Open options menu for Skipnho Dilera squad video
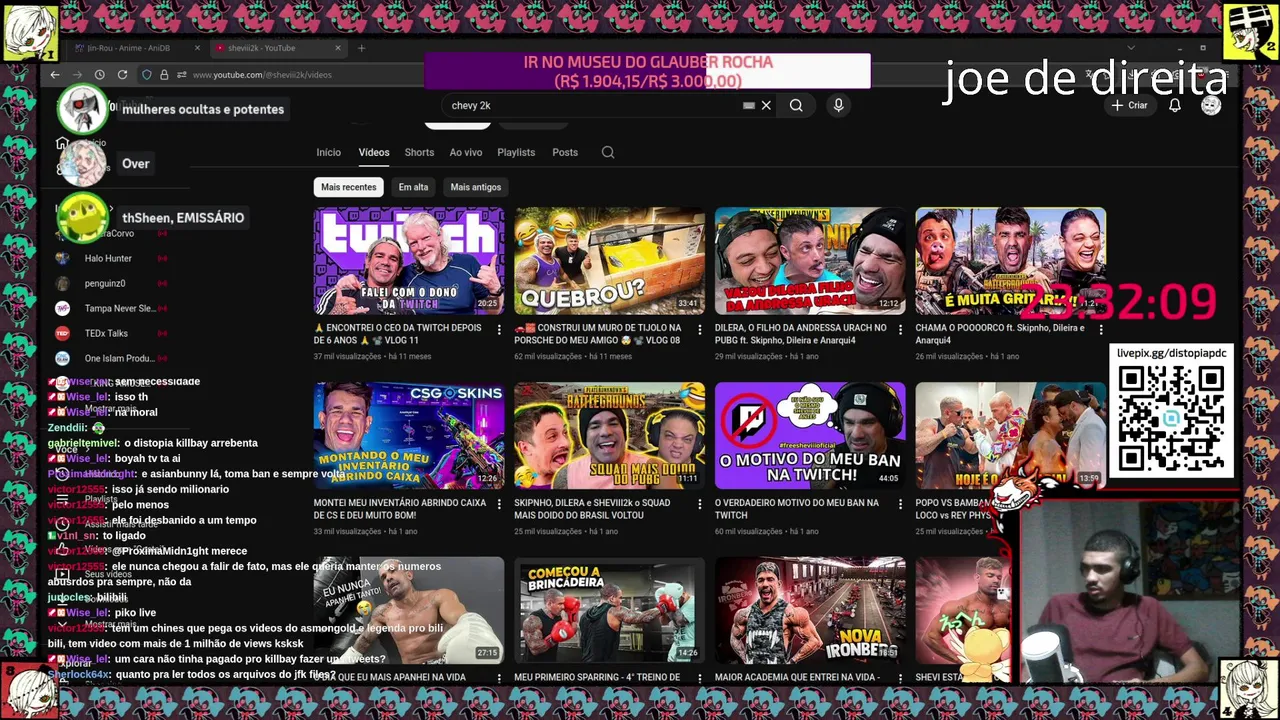1280x720 pixels. 699,504
